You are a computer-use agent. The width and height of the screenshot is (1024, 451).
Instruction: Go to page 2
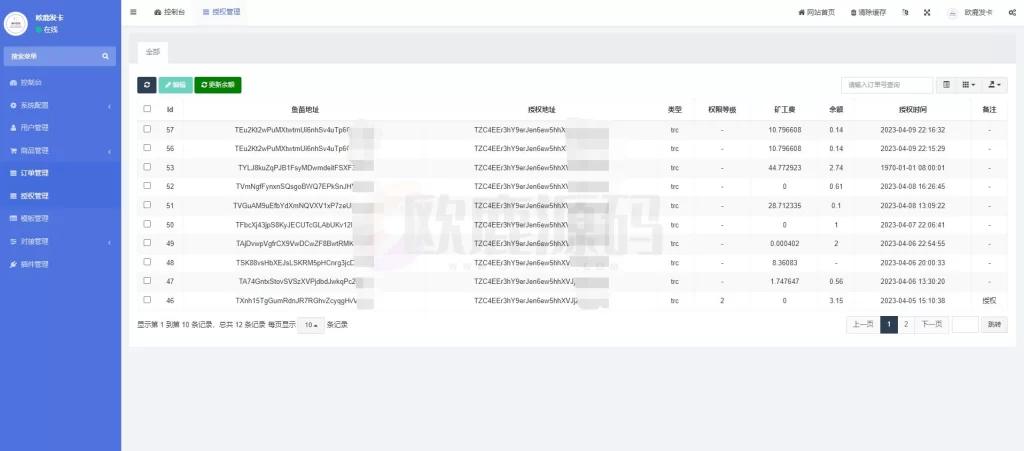(906, 325)
